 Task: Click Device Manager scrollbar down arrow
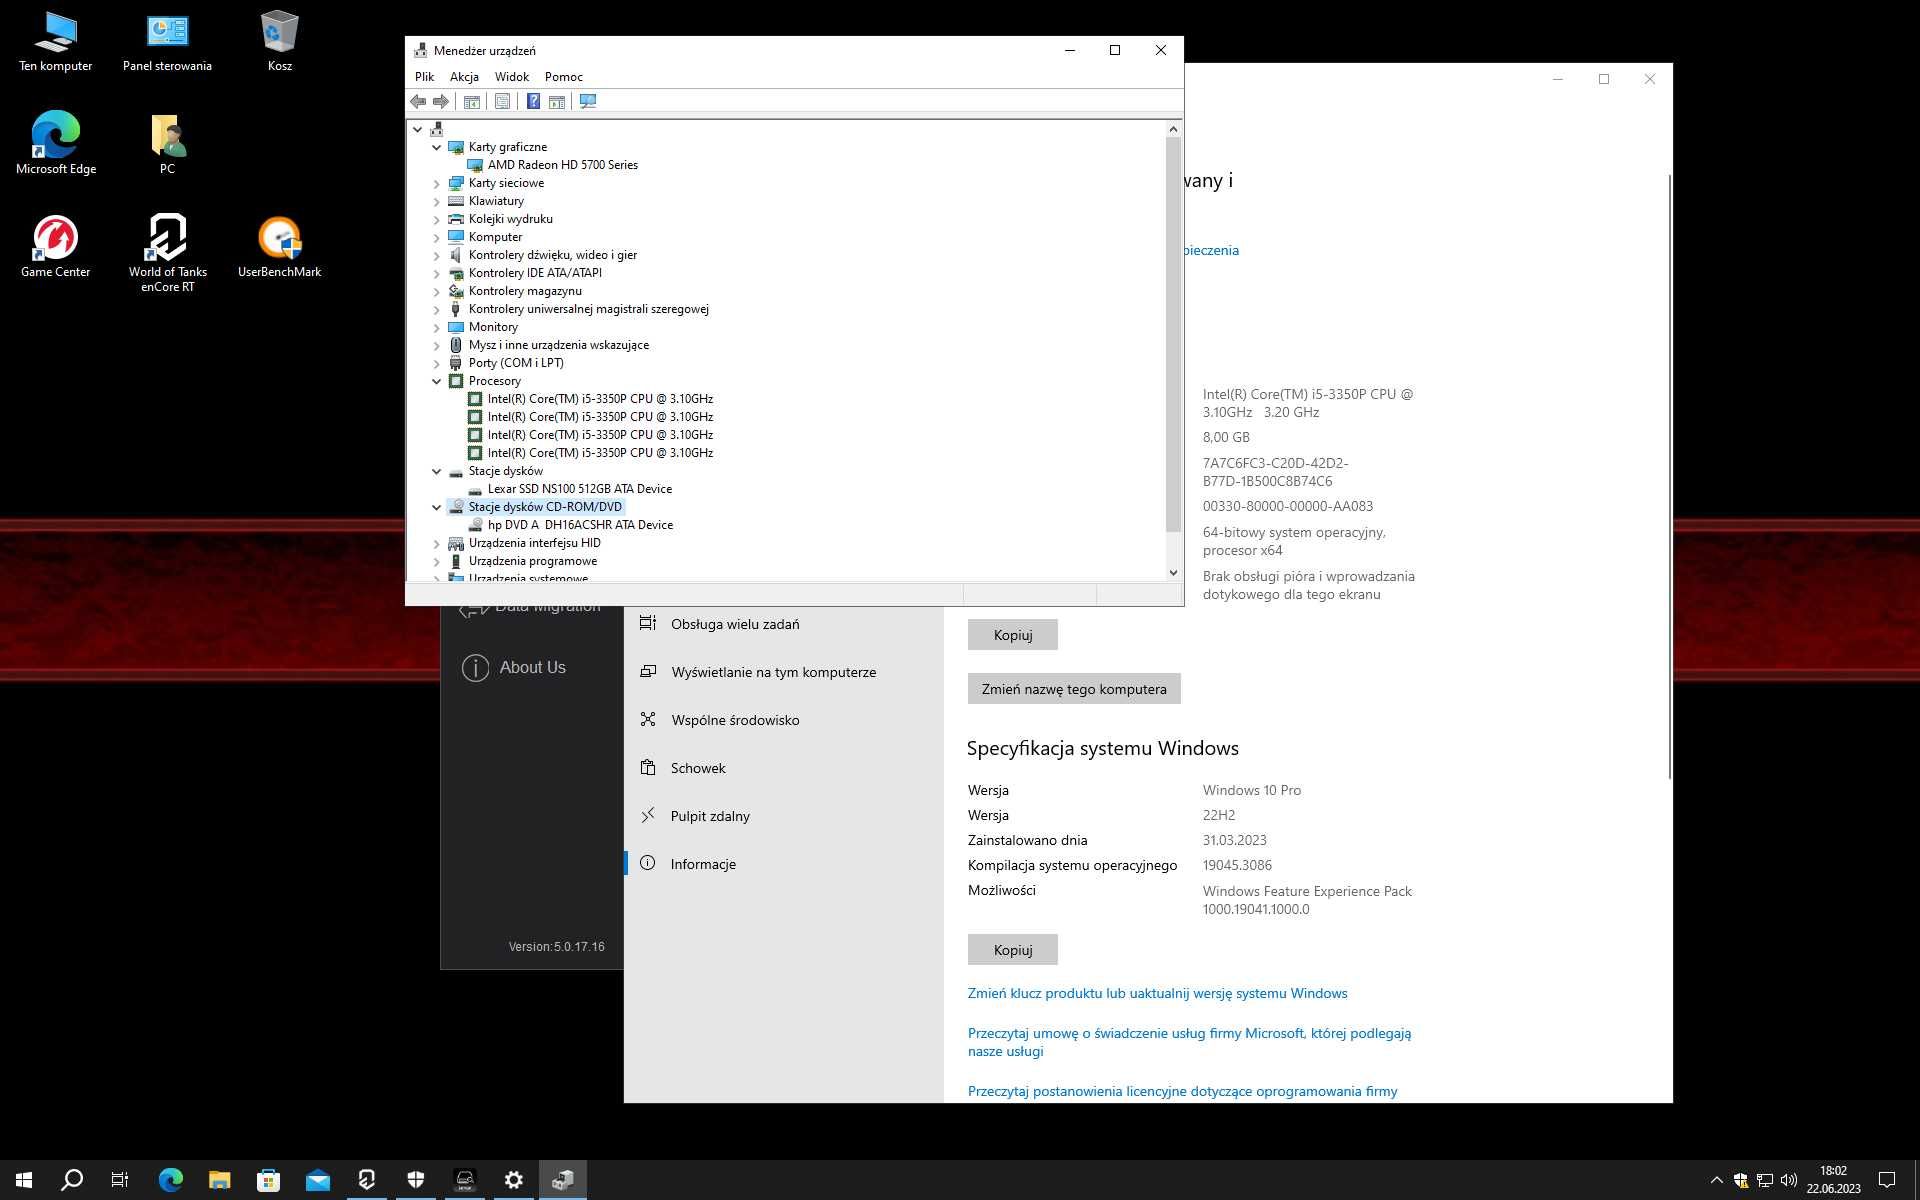click(x=1173, y=573)
